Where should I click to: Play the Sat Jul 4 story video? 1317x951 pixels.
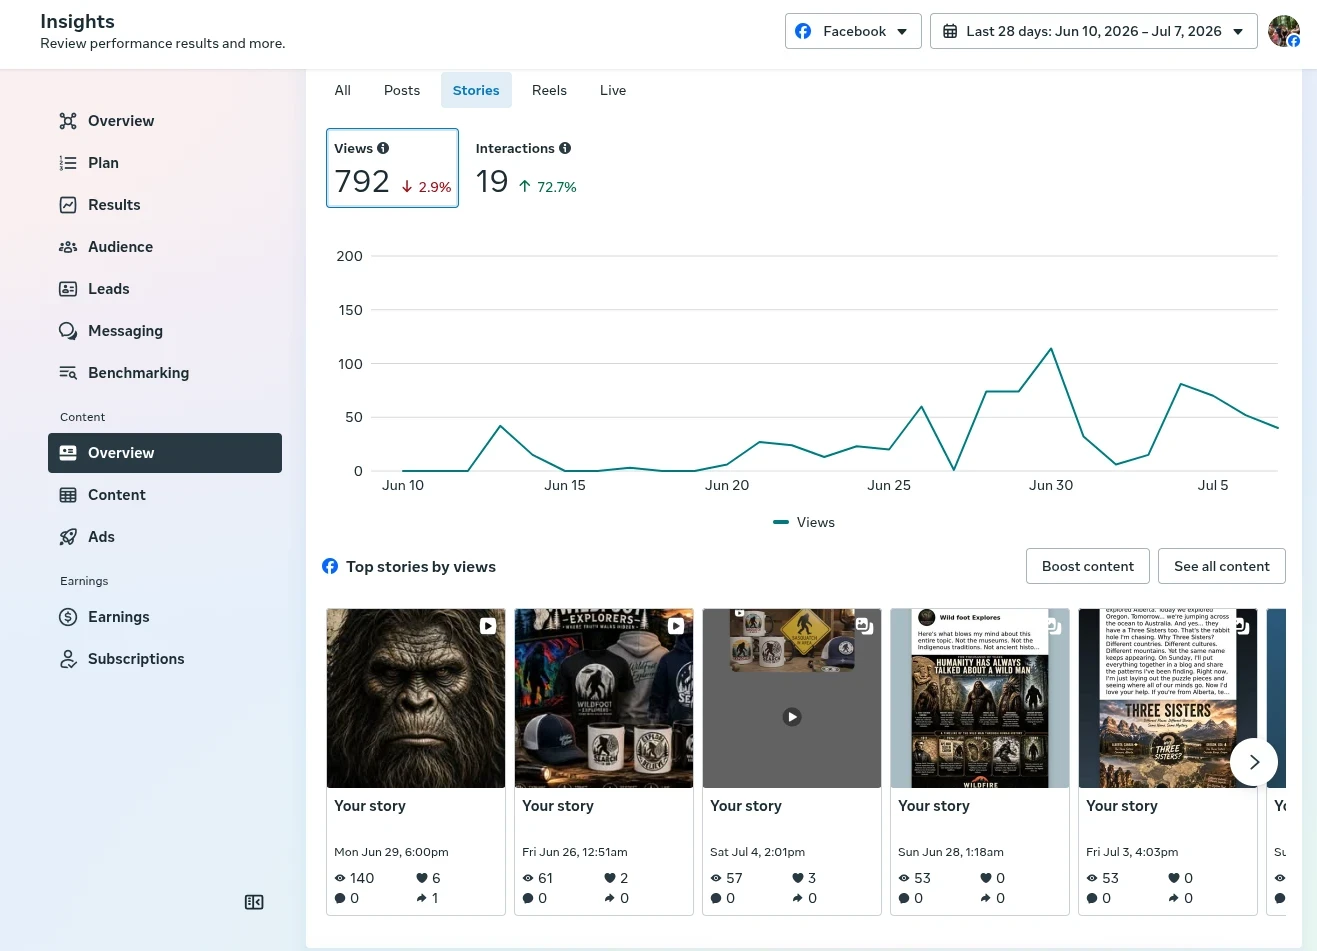[x=792, y=717]
